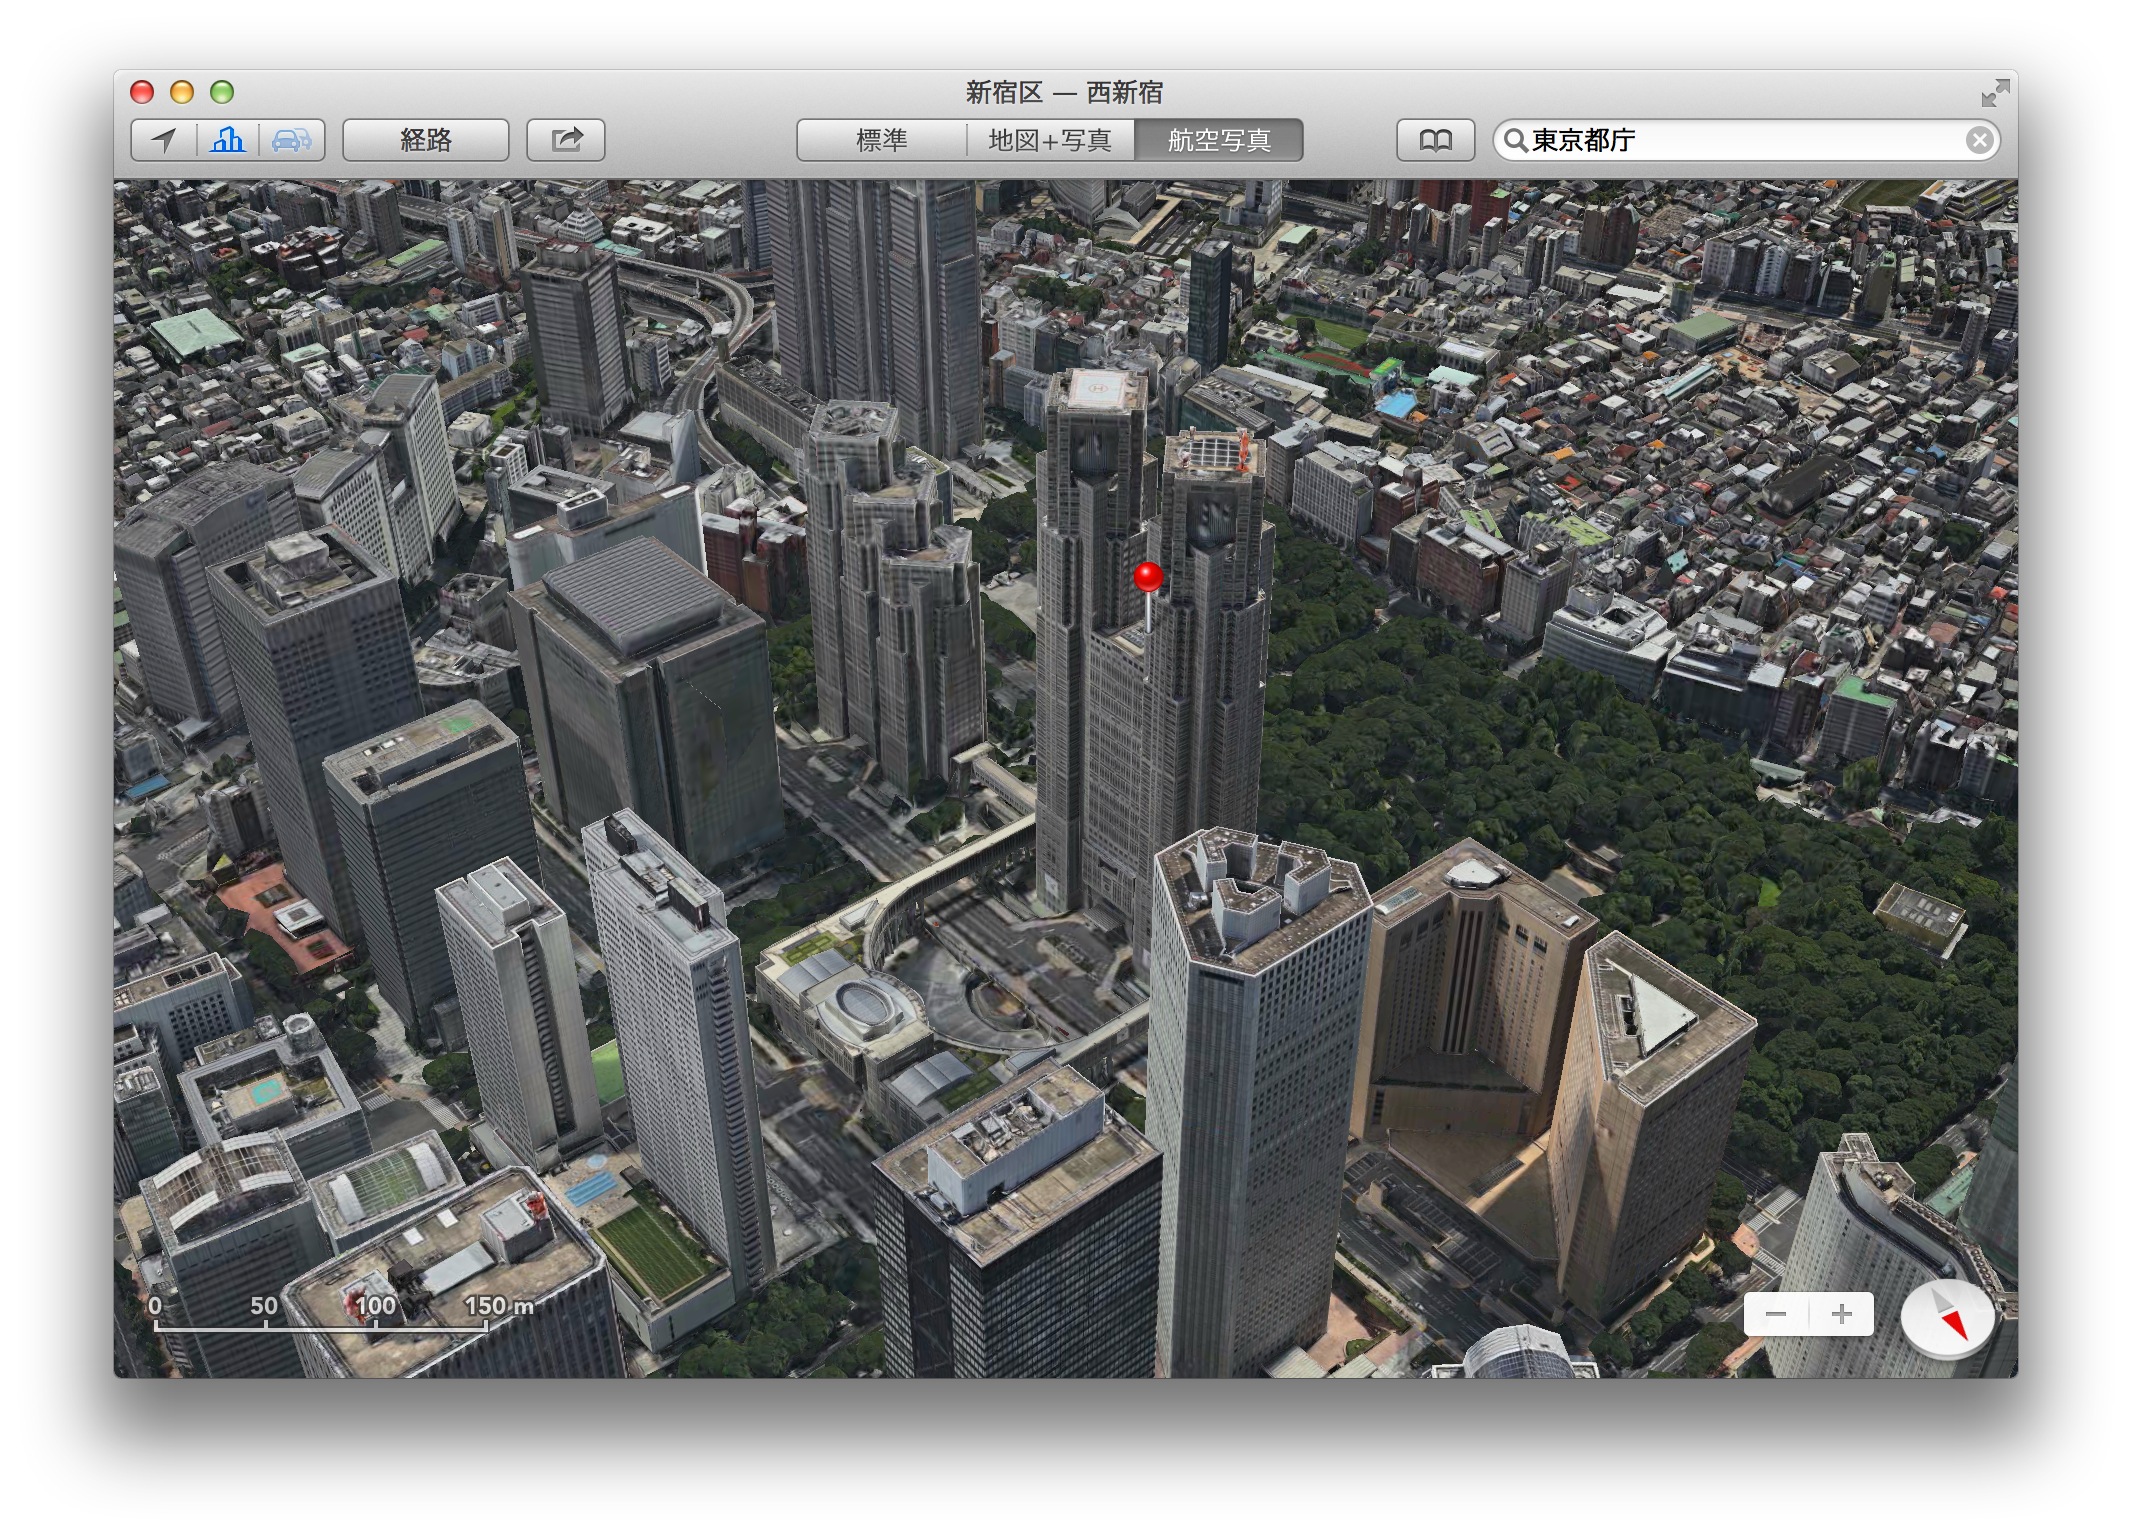Switch to the 標準 map view

tap(881, 140)
